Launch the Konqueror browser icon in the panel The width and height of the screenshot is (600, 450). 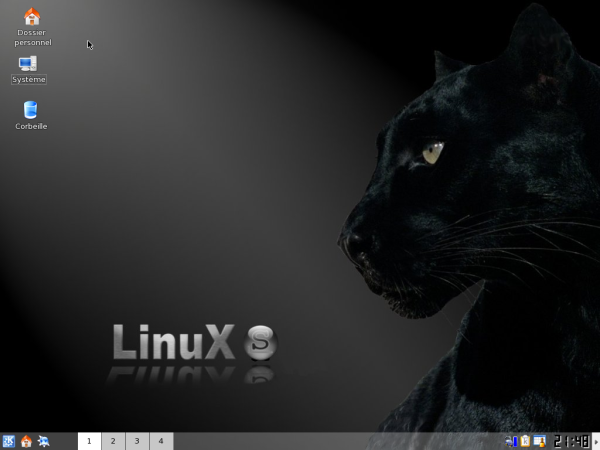[x=43, y=441]
